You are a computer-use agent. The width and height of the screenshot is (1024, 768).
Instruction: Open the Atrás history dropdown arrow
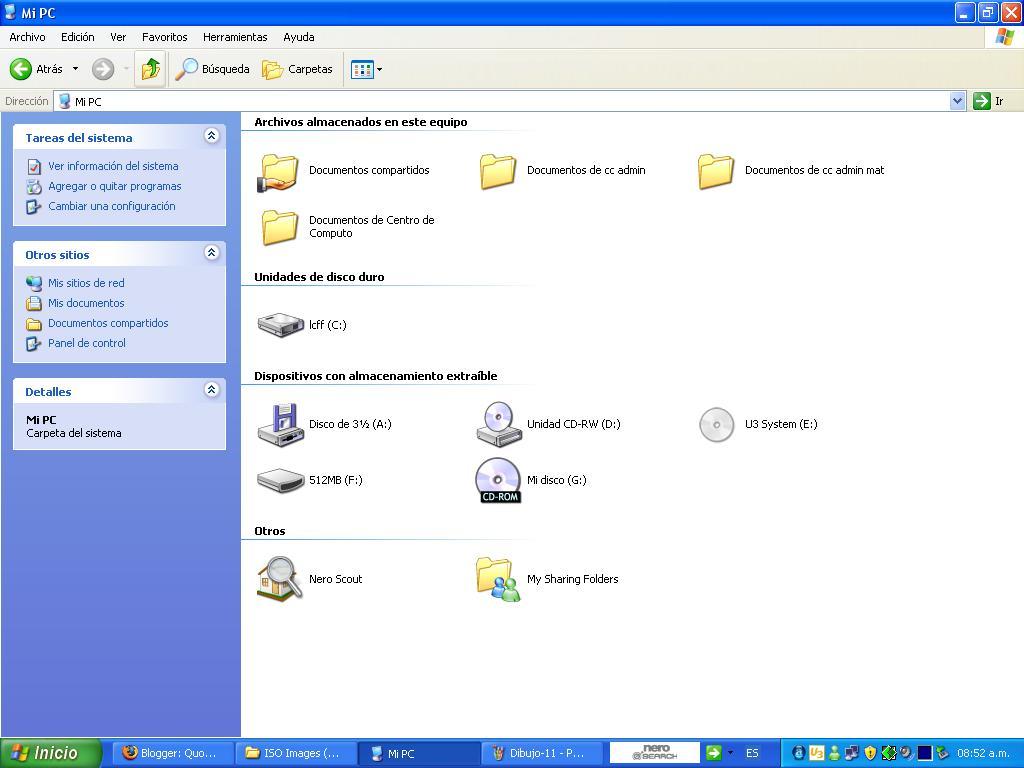coord(75,69)
